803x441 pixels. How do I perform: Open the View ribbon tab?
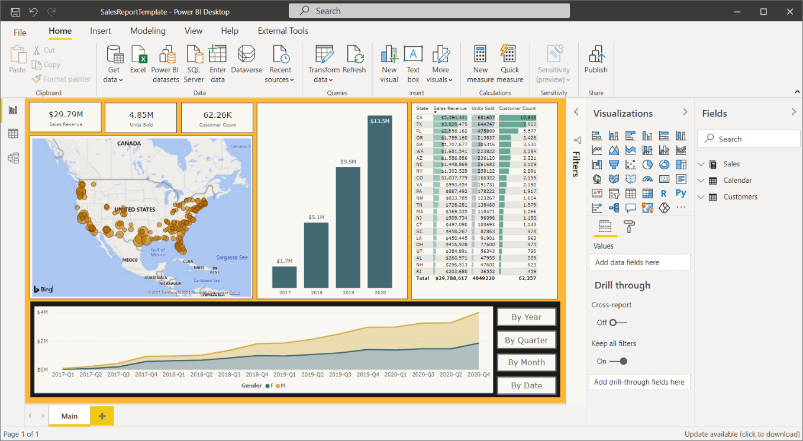(x=194, y=31)
